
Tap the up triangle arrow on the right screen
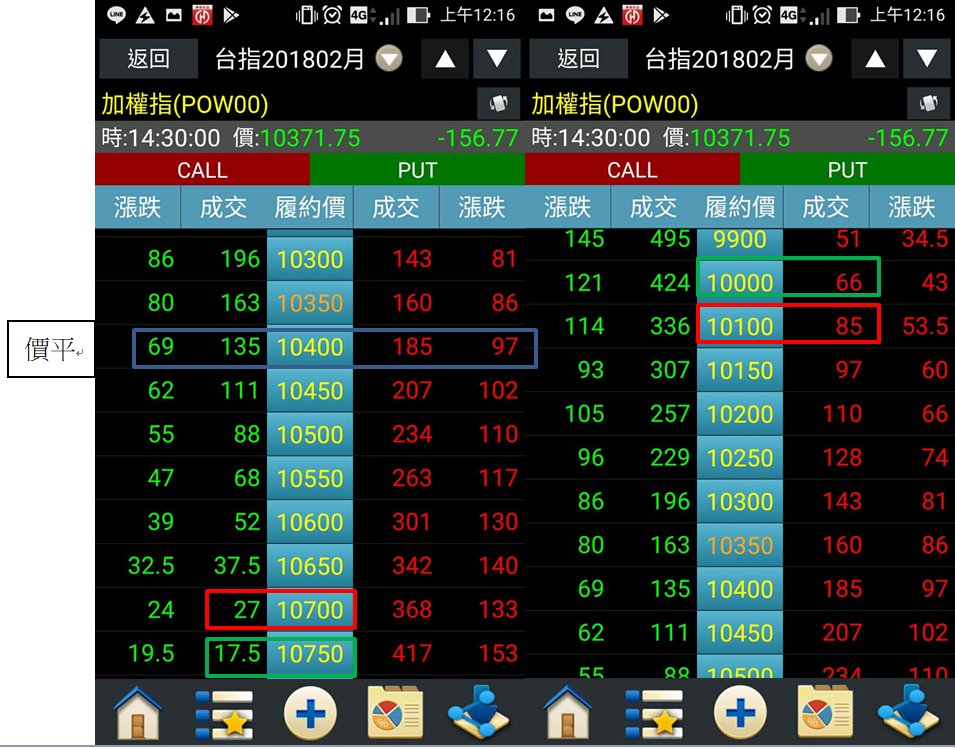[875, 58]
